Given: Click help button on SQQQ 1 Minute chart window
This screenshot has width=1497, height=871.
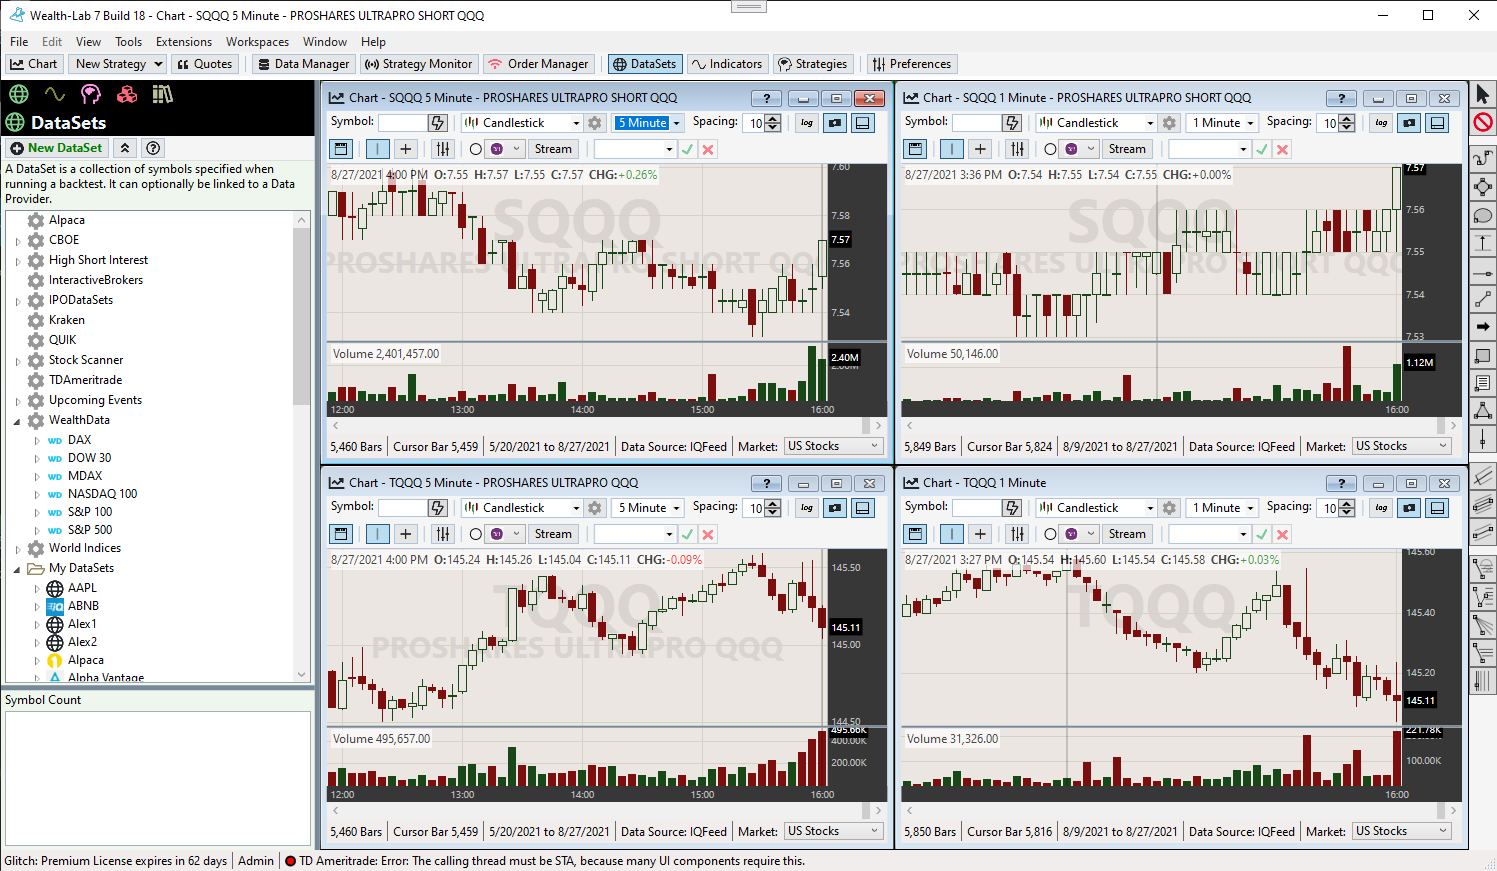Looking at the screenshot, I should click(x=1341, y=98).
